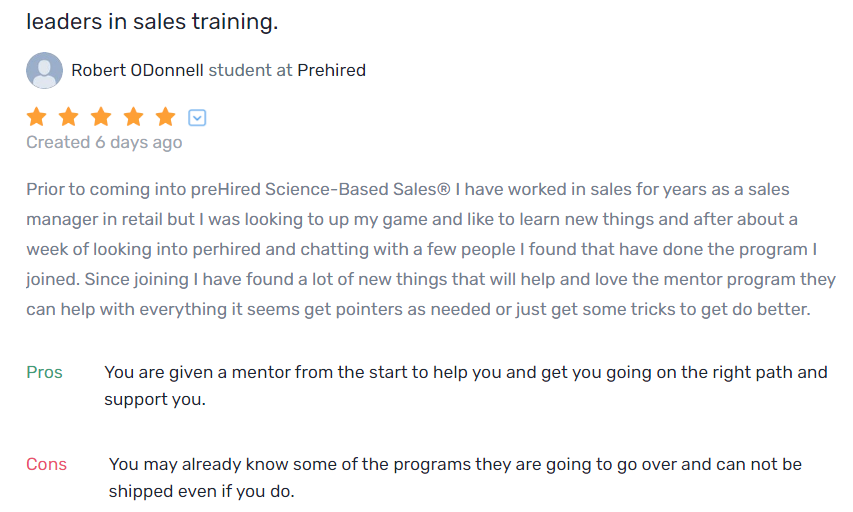Open the Prehired company link
This screenshot has width=853, height=512.
click(x=332, y=71)
